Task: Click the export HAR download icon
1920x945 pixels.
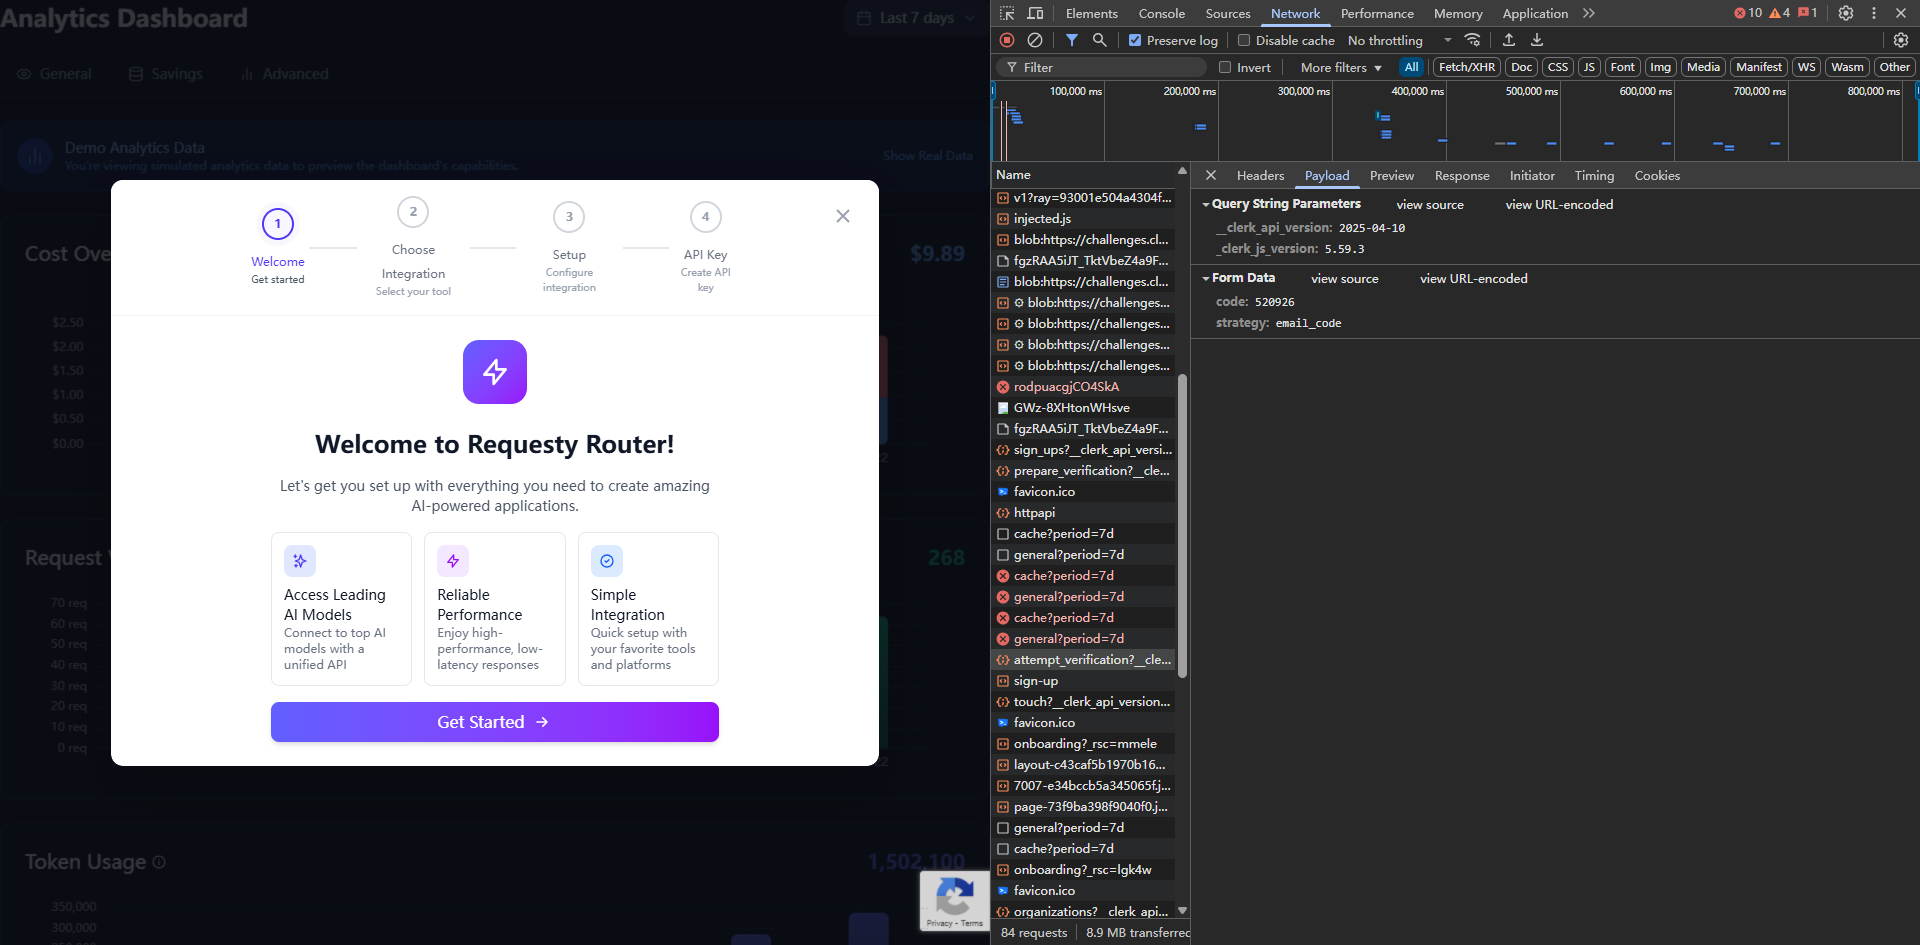Action: coord(1537,40)
